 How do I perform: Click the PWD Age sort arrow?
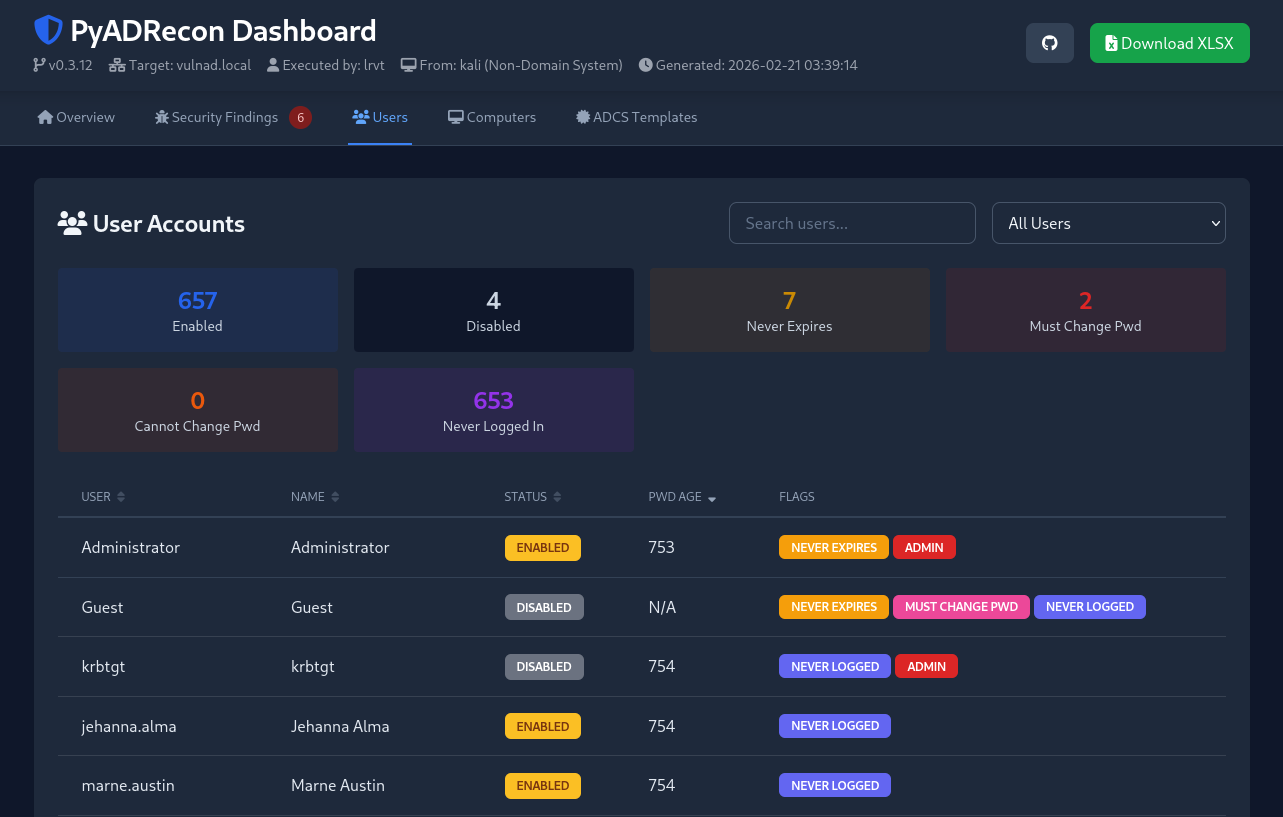click(x=712, y=498)
